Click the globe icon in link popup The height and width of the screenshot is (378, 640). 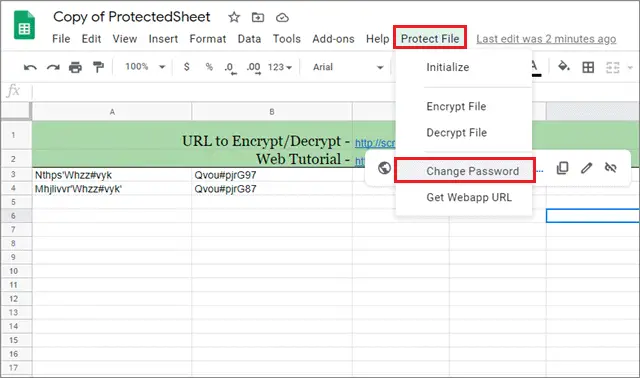[384, 168]
